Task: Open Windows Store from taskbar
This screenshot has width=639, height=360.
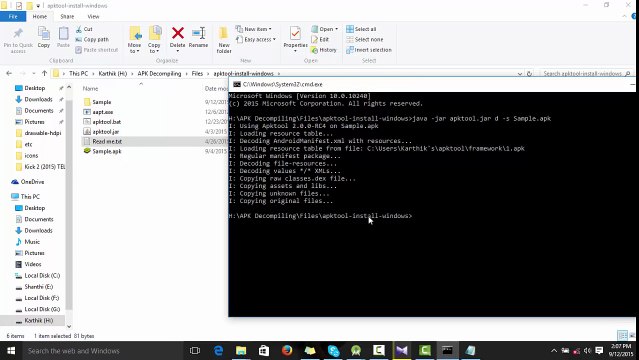Action: pos(264,351)
